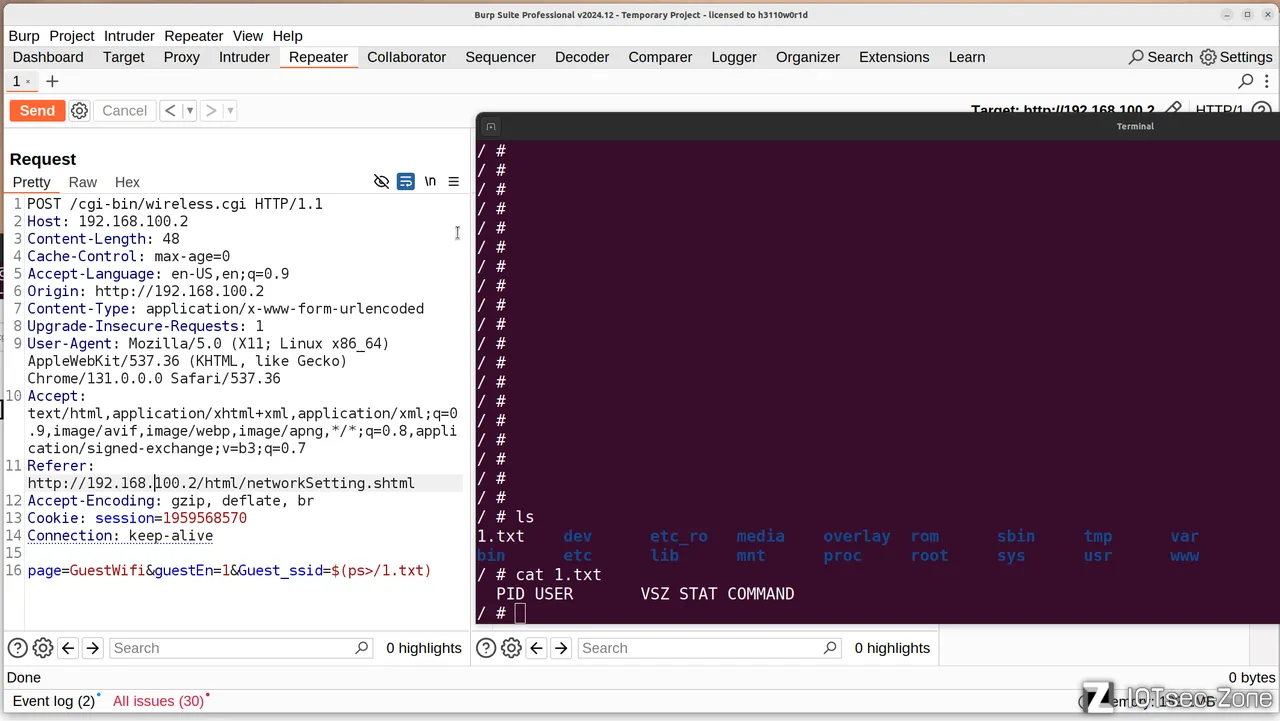
Task: Focus the request Search input field
Action: 240,648
